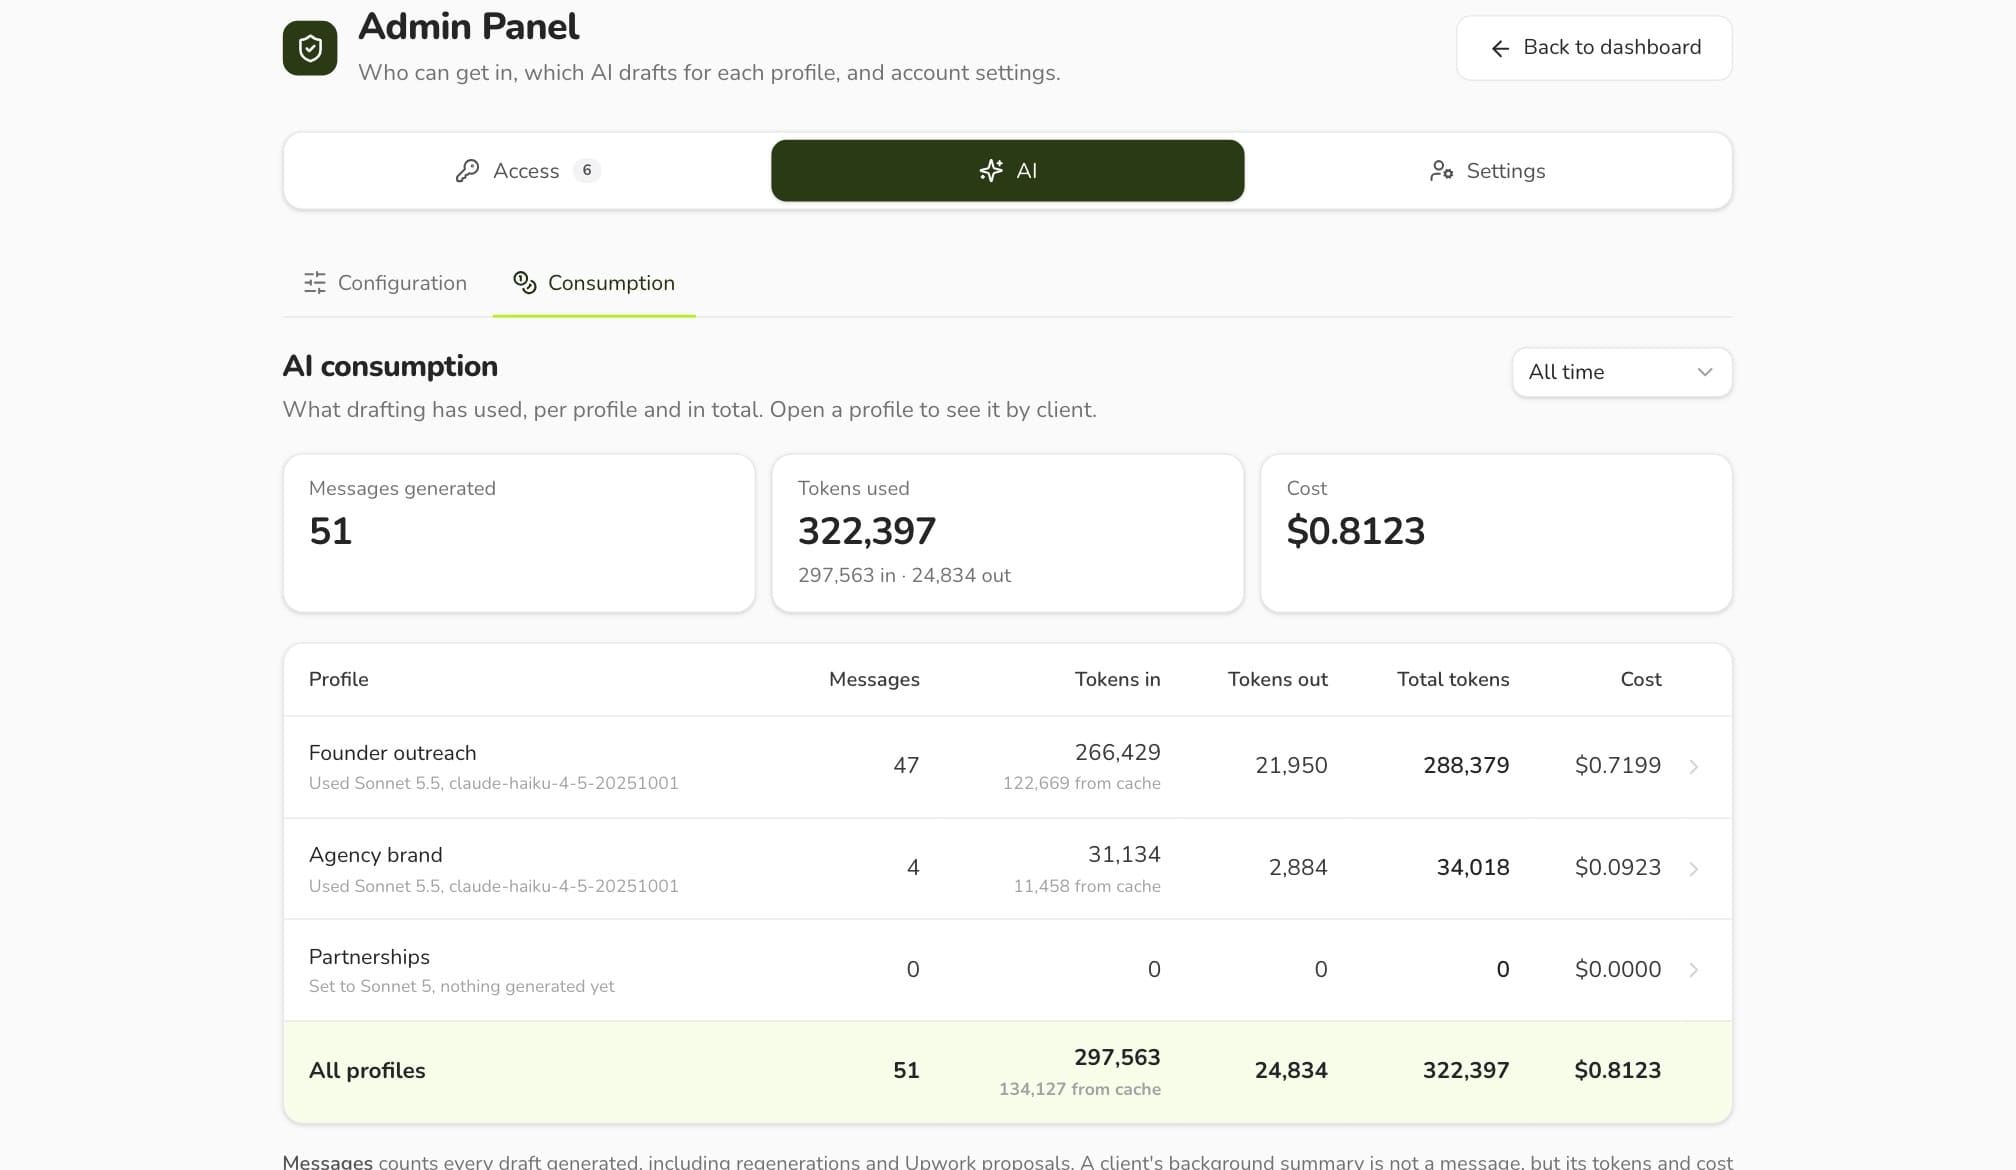Click the Admin Panel shield logo icon
This screenshot has width=2016, height=1170.
coord(310,48)
